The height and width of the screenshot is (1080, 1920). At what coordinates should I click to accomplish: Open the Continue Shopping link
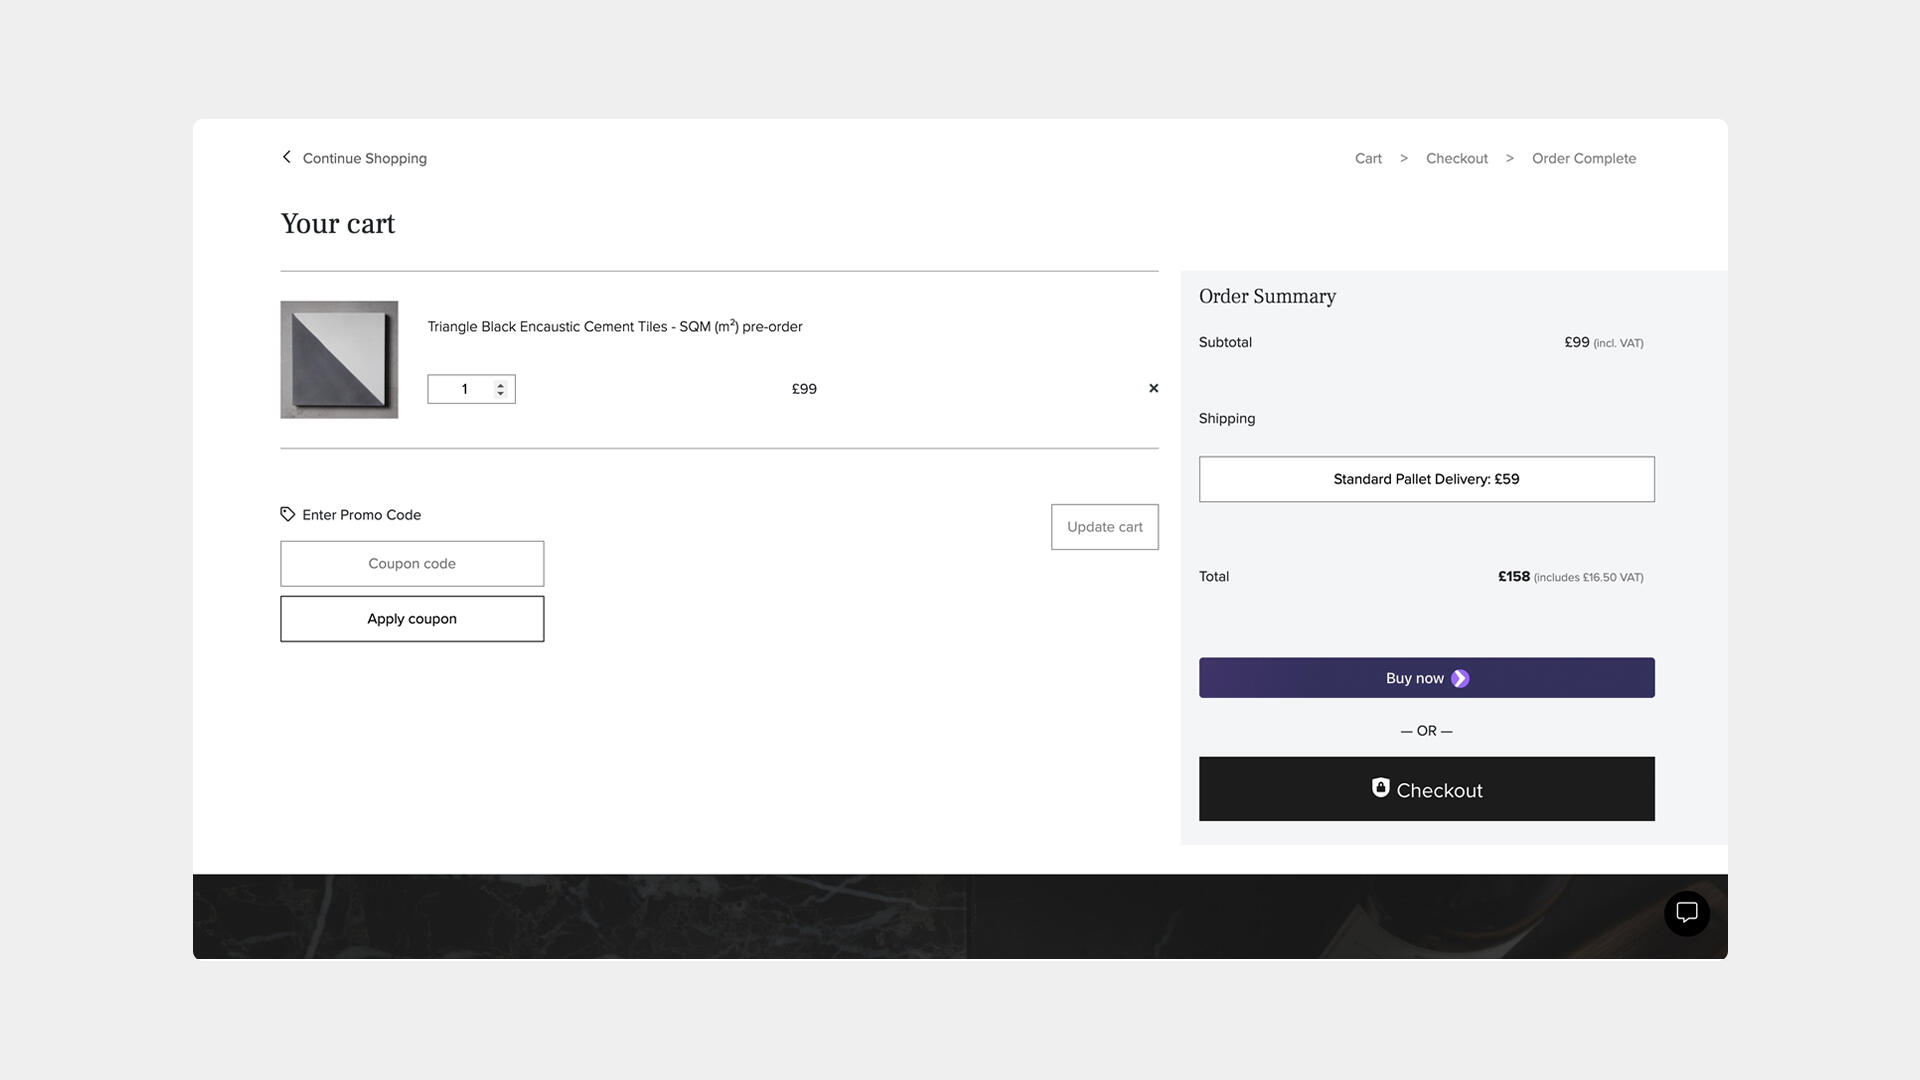(x=364, y=159)
